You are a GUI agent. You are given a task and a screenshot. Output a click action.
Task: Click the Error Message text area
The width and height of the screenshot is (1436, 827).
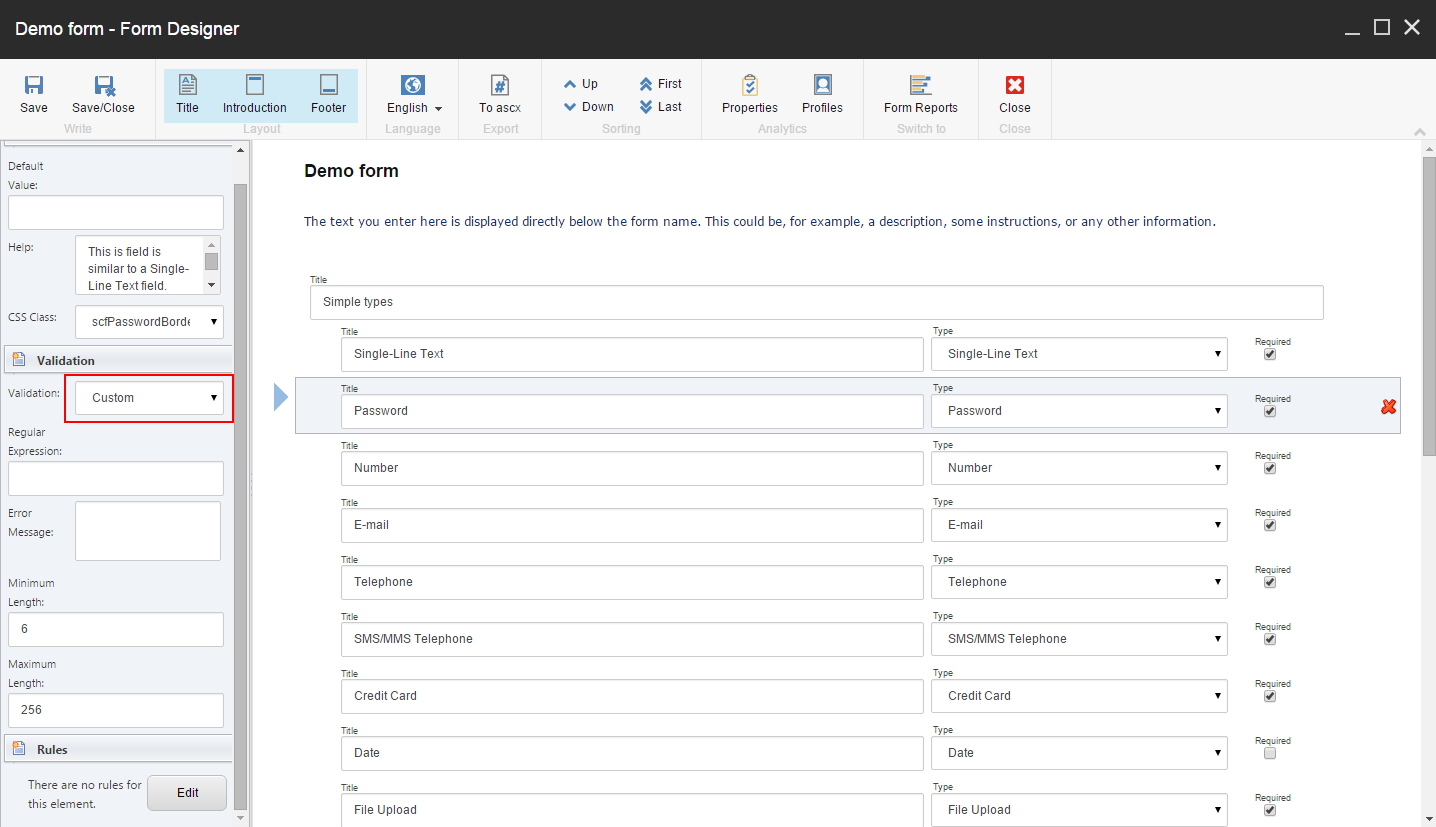(x=148, y=531)
